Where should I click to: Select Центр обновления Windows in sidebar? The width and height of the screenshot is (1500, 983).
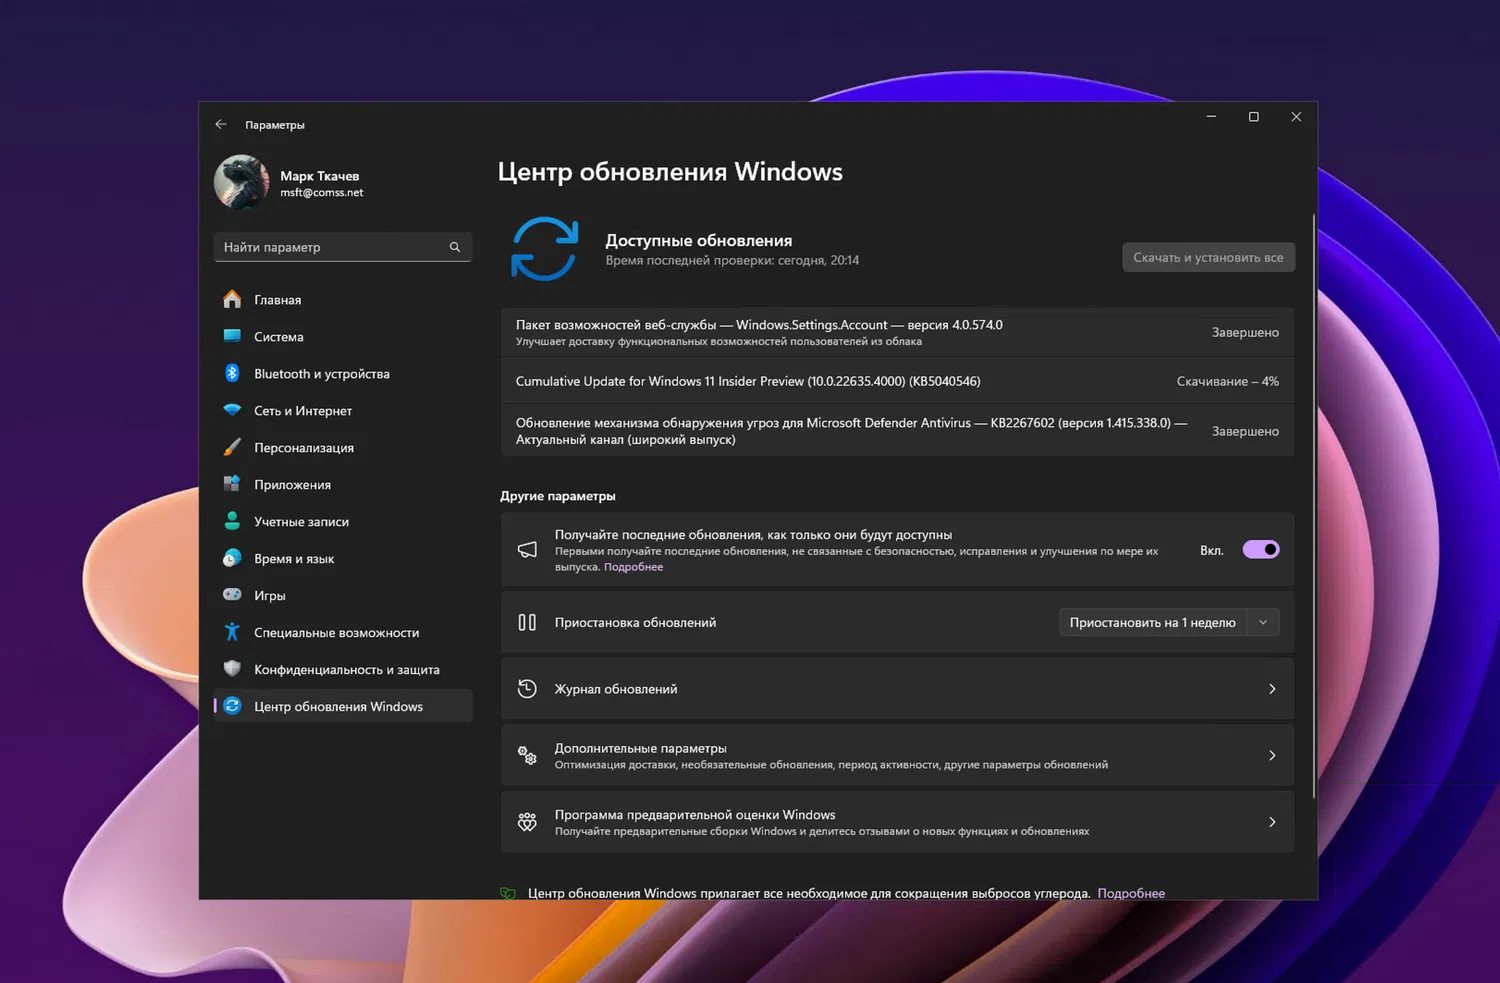[x=343, y=706]
